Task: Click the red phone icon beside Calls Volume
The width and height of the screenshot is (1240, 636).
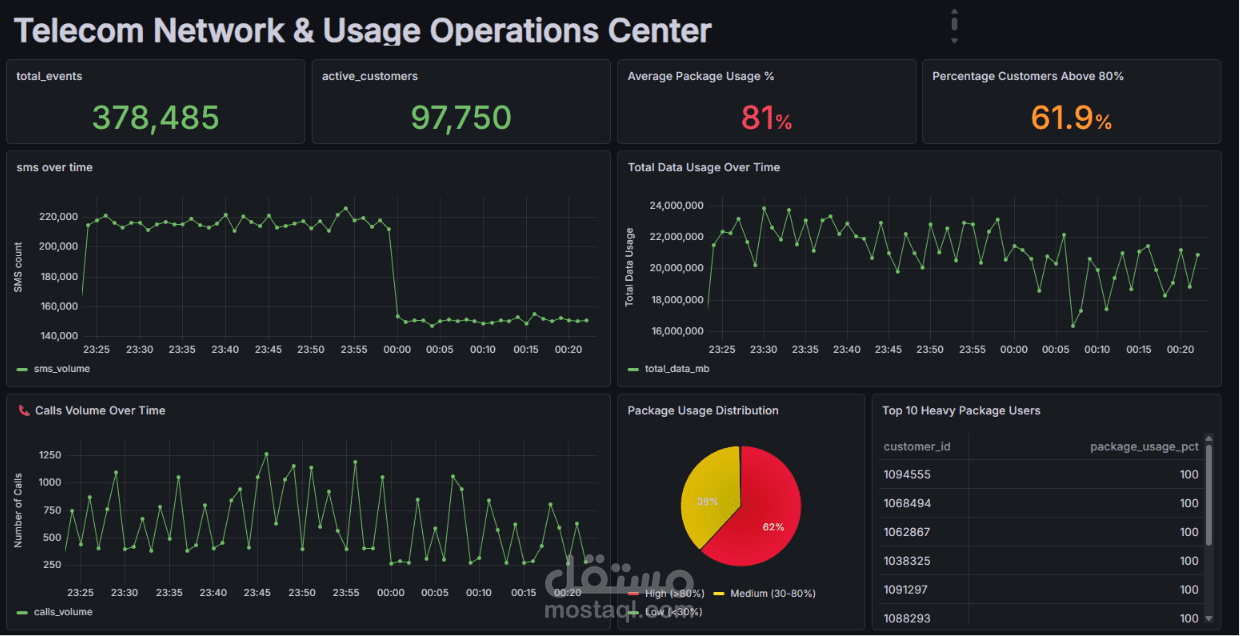Action: pos(24,411)
